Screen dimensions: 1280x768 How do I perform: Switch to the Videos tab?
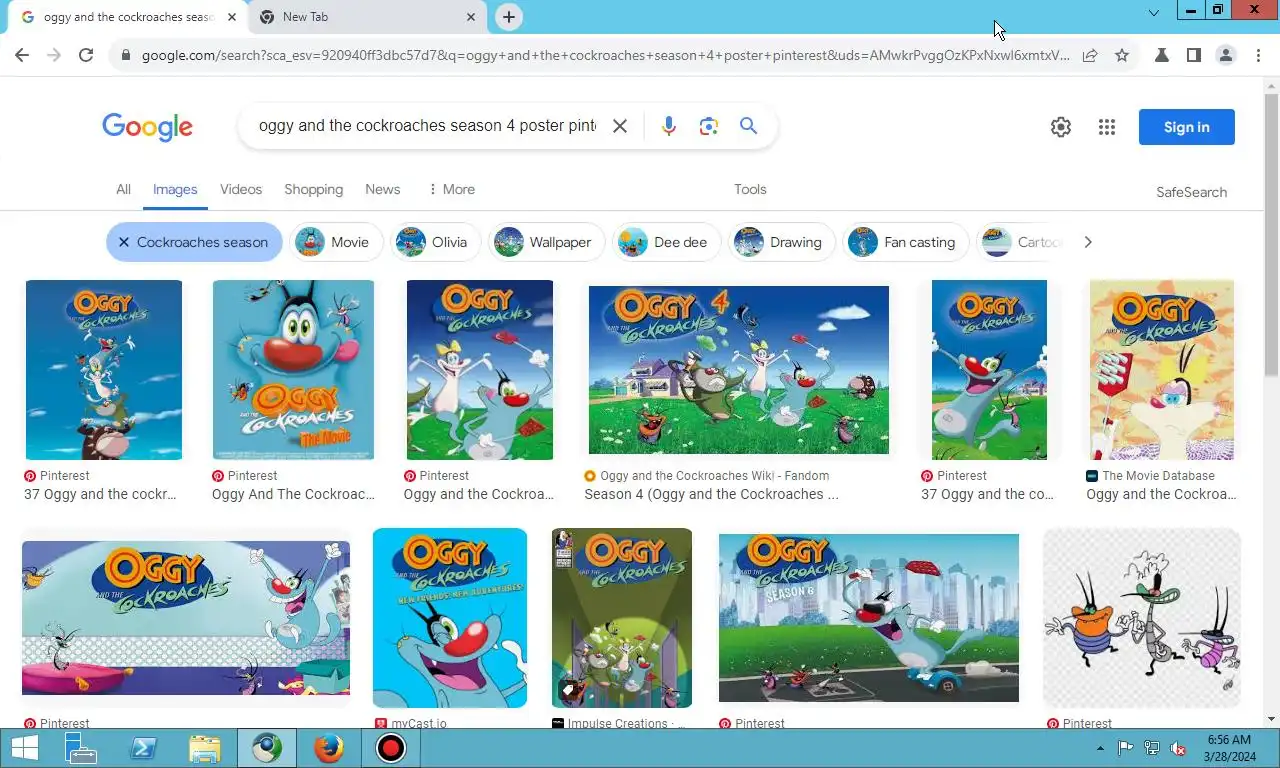pos(241,189)
